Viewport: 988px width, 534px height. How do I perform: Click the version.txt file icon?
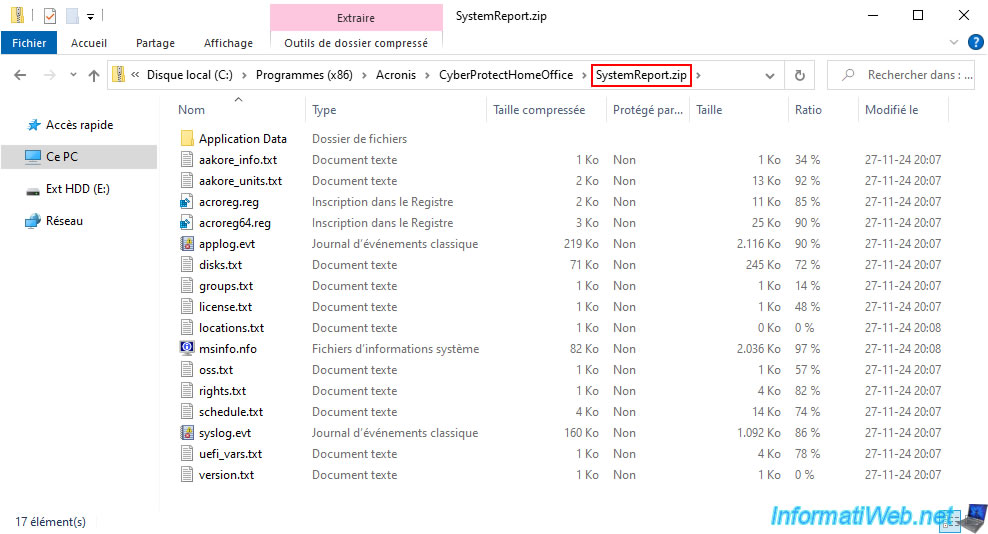pyautogui.click(x=187, y=475)
